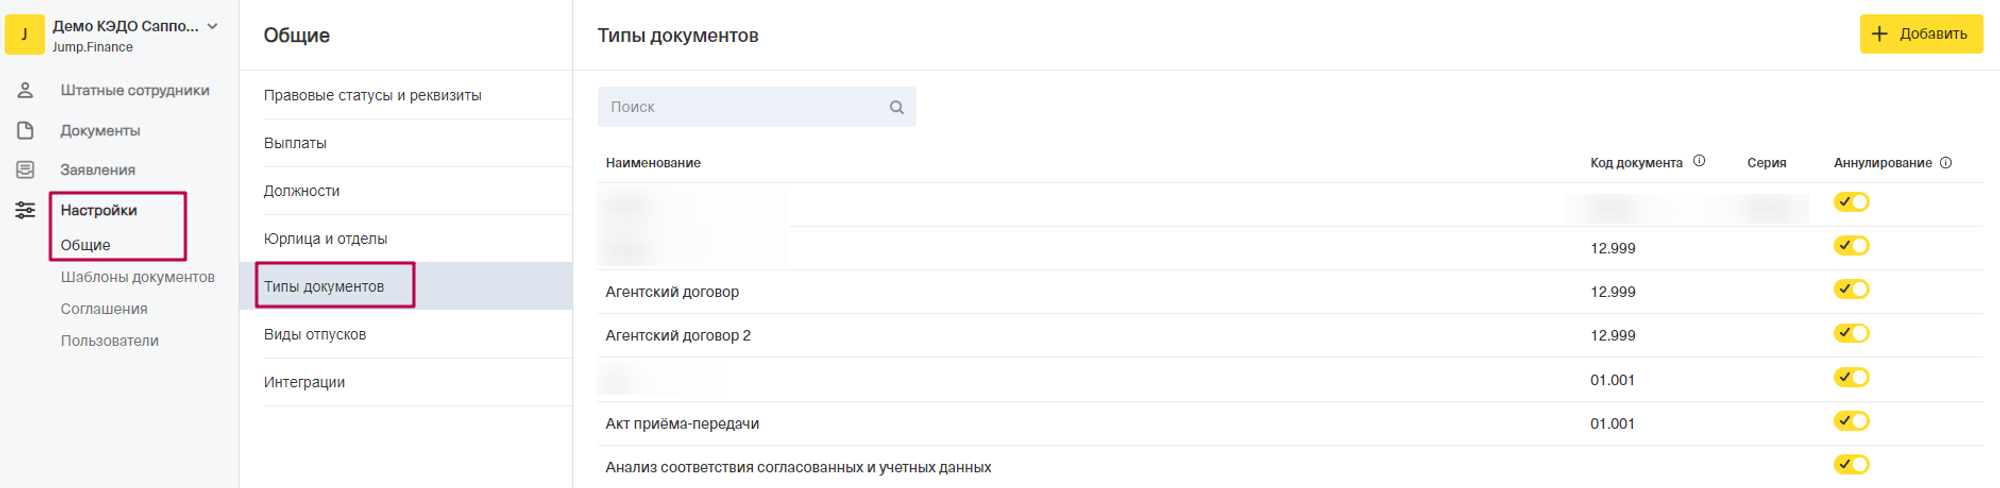Click the staff employees person icon
Screen dimensions: 2000x488
click(25, 90)
